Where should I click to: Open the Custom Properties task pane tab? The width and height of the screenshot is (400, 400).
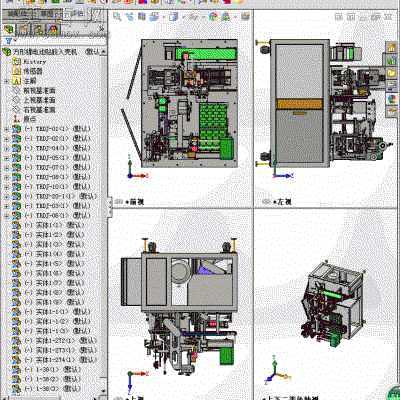(391, 111)
